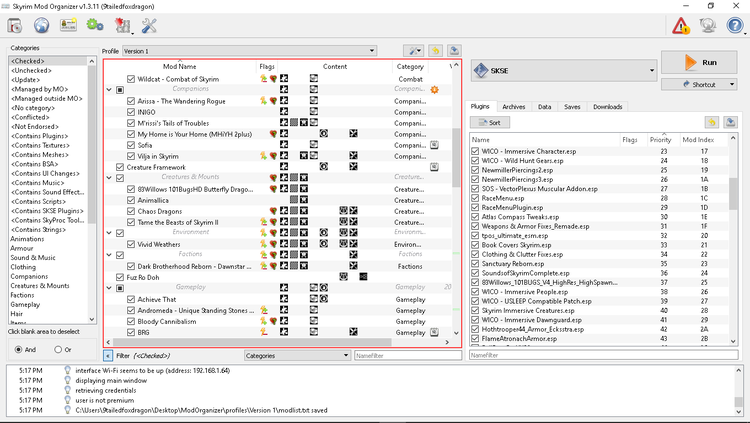Switch to the Plugins tab

pos(480,106)
